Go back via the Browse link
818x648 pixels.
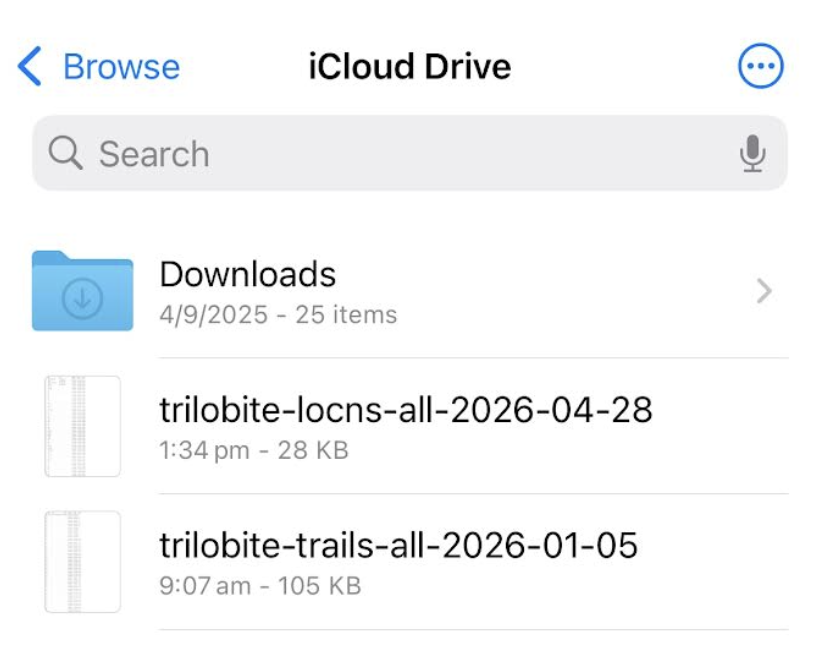121,67
